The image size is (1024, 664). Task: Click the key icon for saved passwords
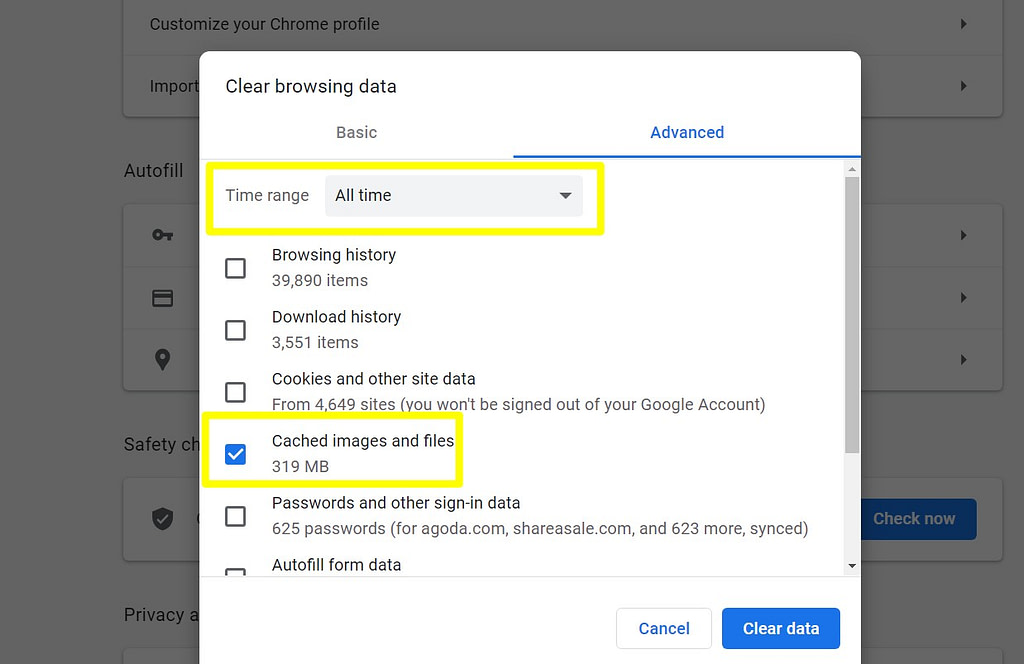coord(161,234)
